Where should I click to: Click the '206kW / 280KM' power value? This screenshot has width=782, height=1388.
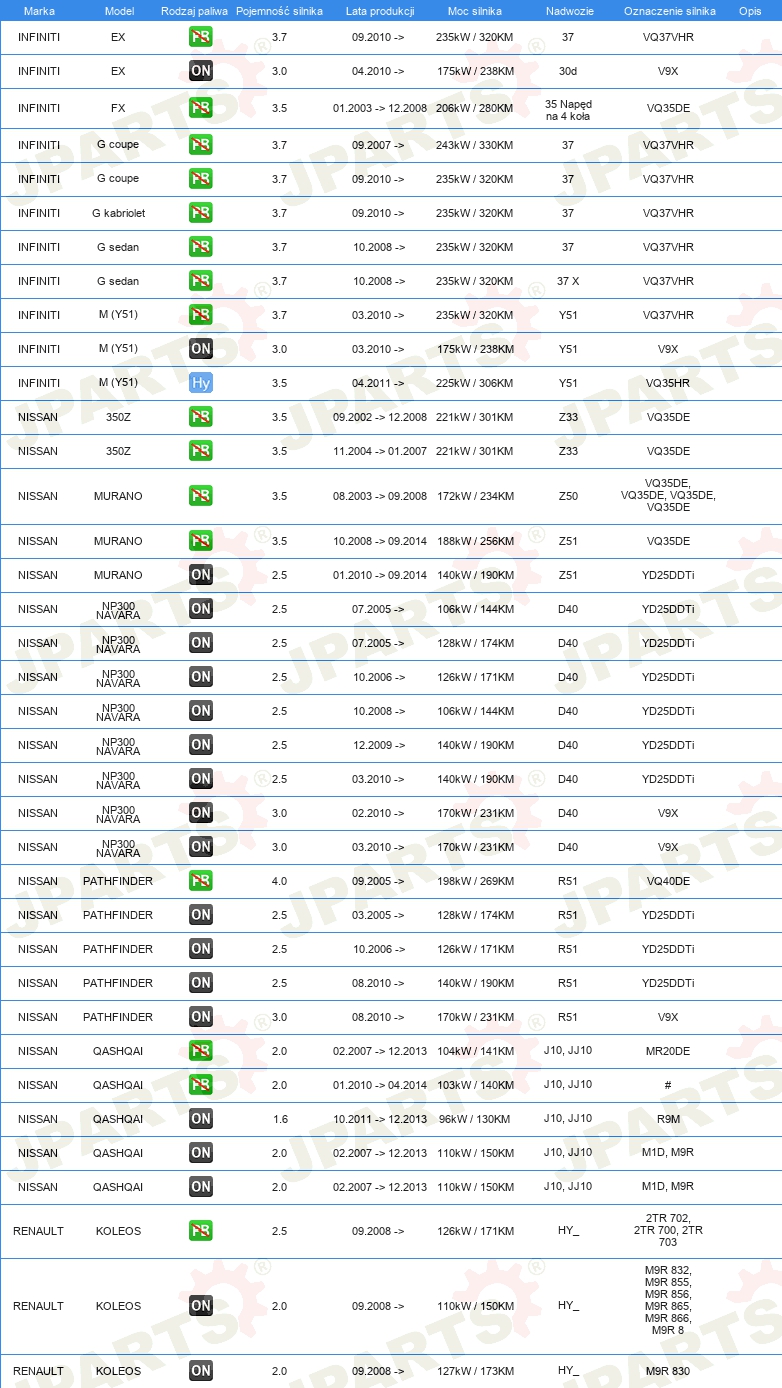pyautogui.click(x=475, y=108)
